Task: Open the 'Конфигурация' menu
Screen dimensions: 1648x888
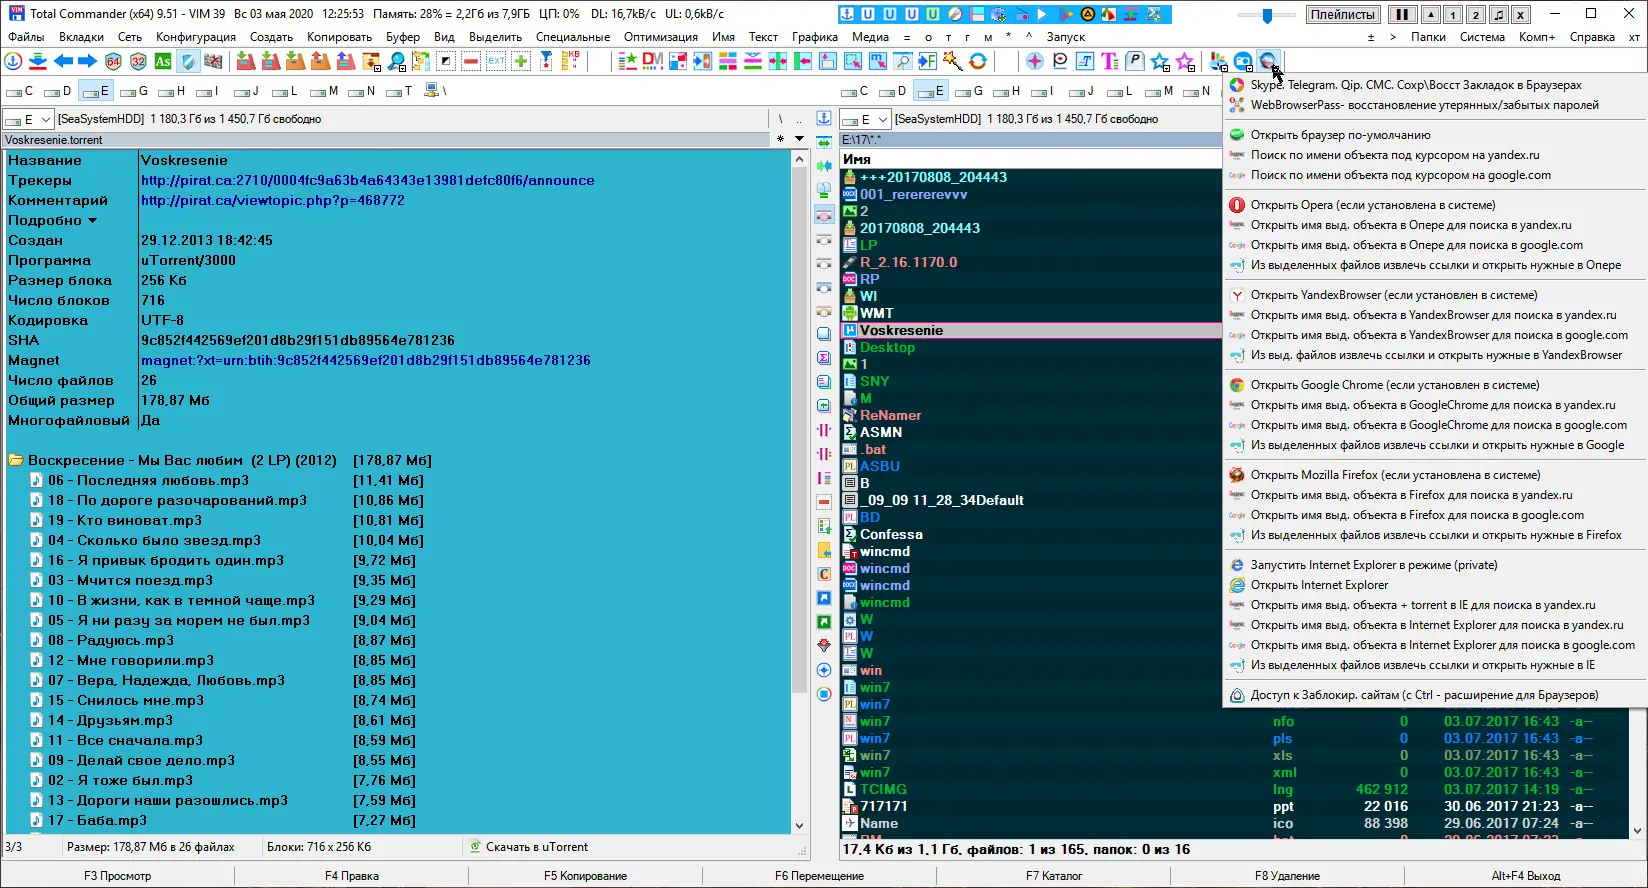Action: pyautogui.click(x=196, y=37)
